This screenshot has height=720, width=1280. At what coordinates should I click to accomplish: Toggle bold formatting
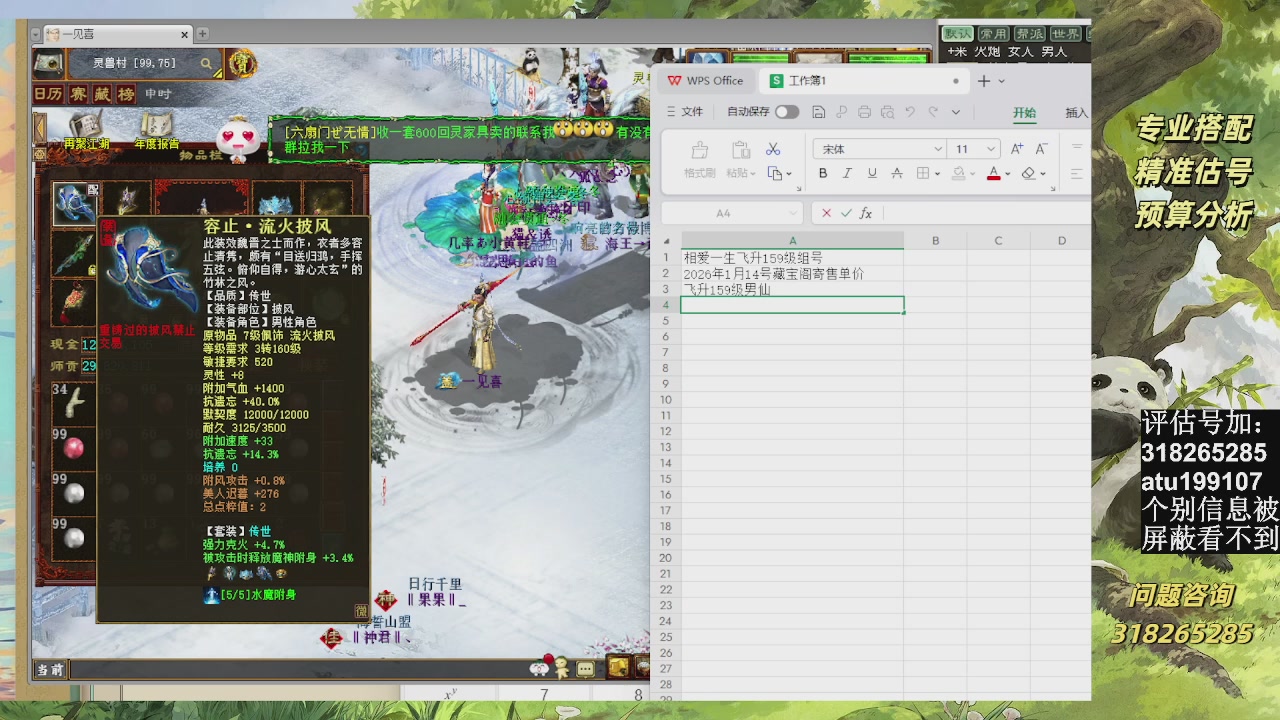tap(823, 173)
